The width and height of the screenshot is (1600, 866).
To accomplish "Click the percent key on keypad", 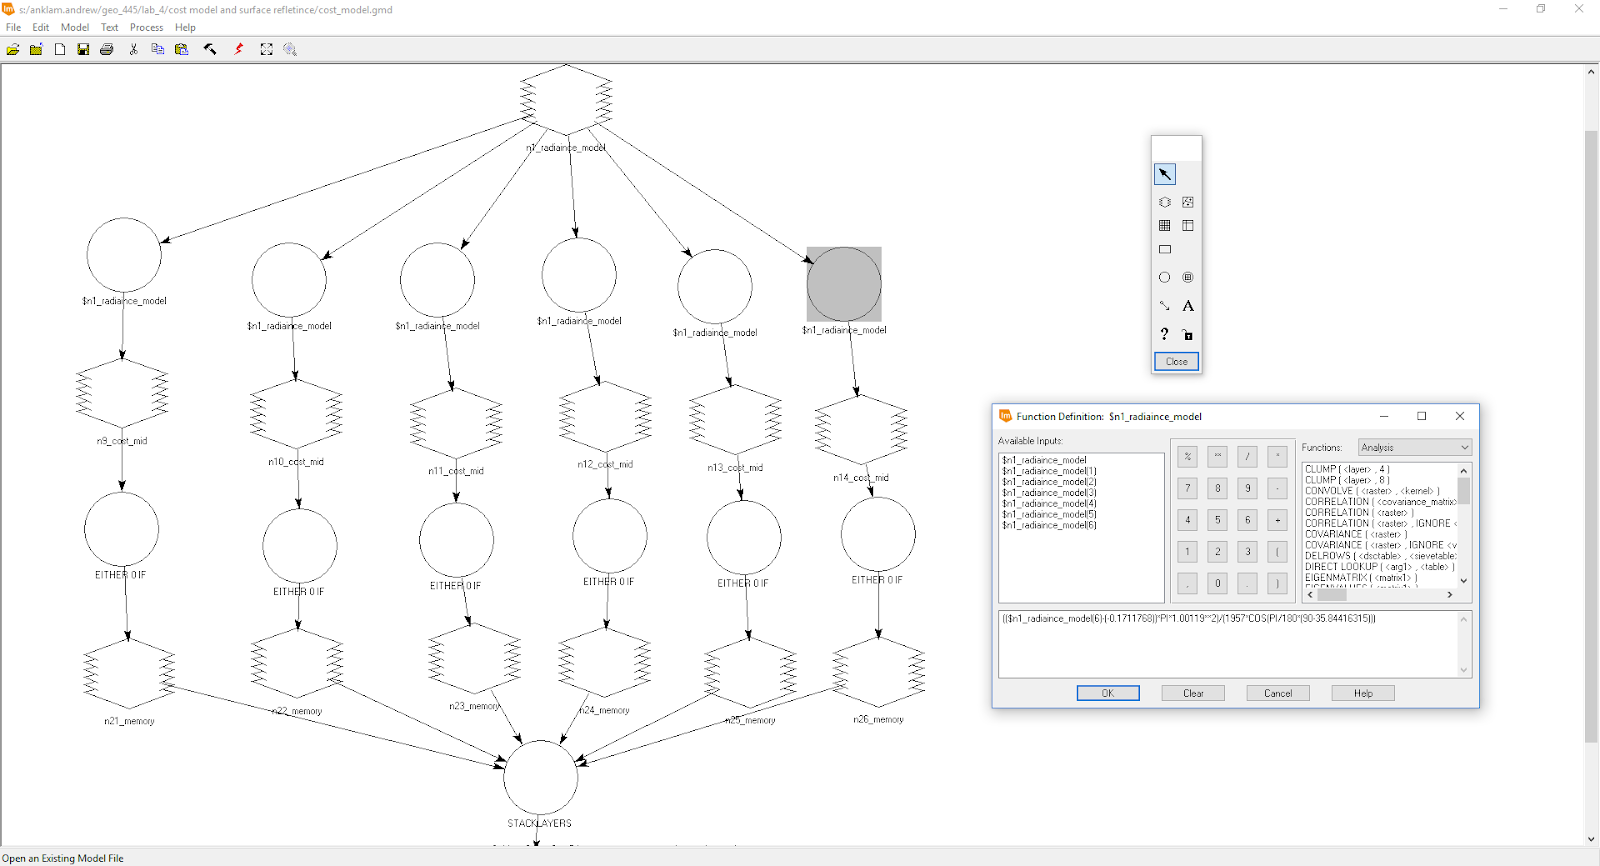I will pyautogui.click(x=1188, y=457).
